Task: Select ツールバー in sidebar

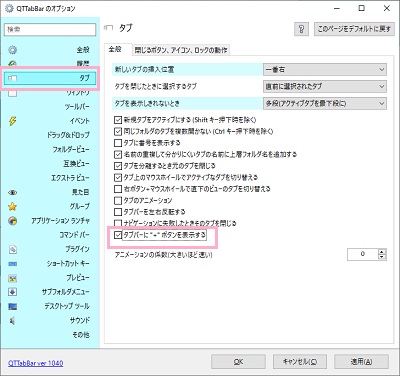Action: 77,107
